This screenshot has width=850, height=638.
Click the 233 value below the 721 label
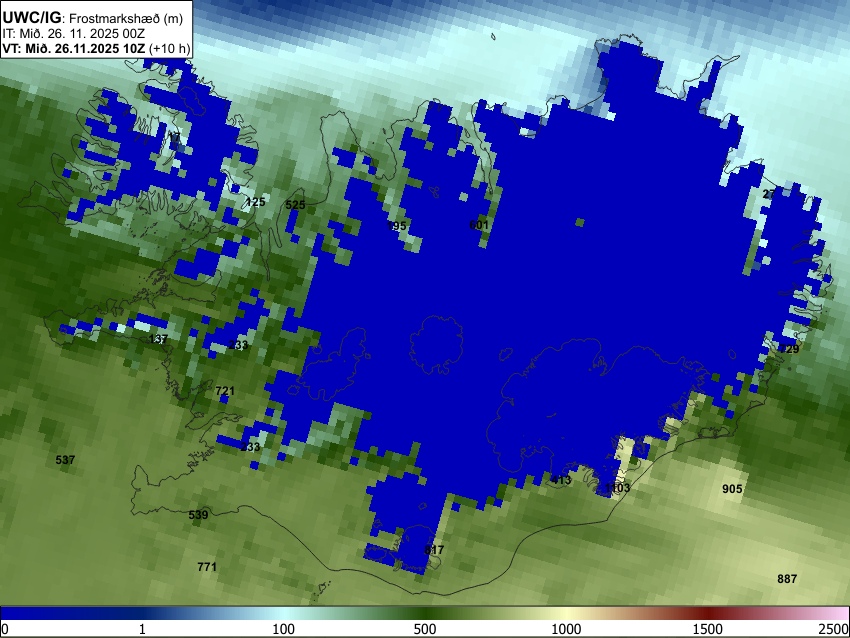click(250, 447)
